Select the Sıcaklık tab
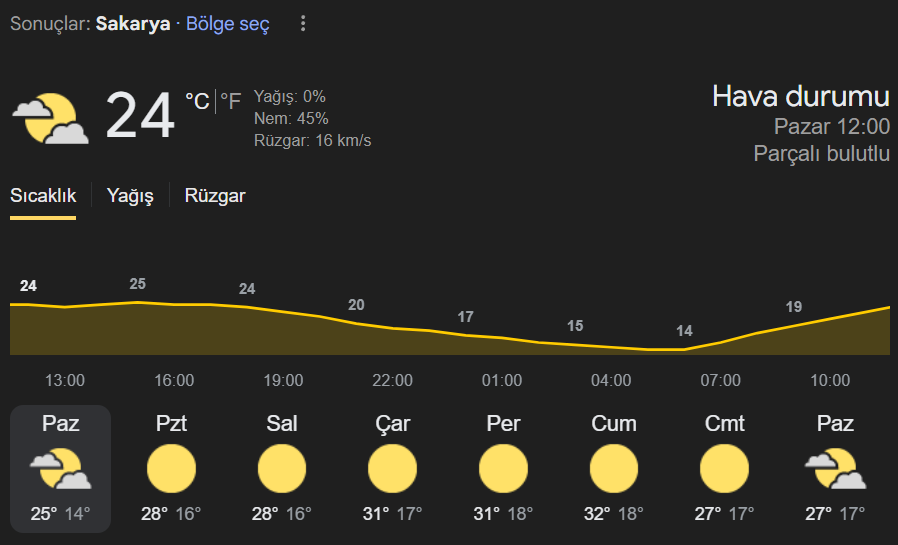 click(43, 196)
